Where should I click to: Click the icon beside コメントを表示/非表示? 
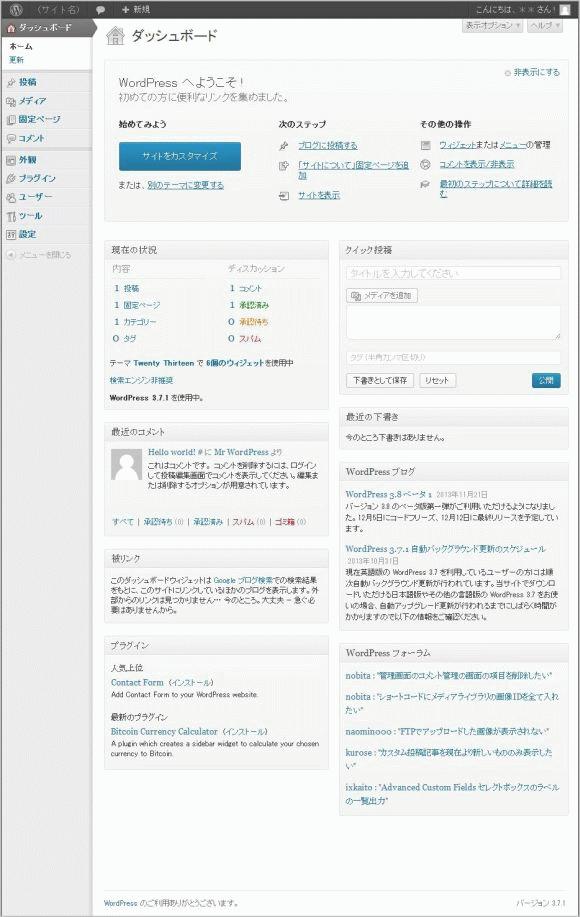pos(426,164)
